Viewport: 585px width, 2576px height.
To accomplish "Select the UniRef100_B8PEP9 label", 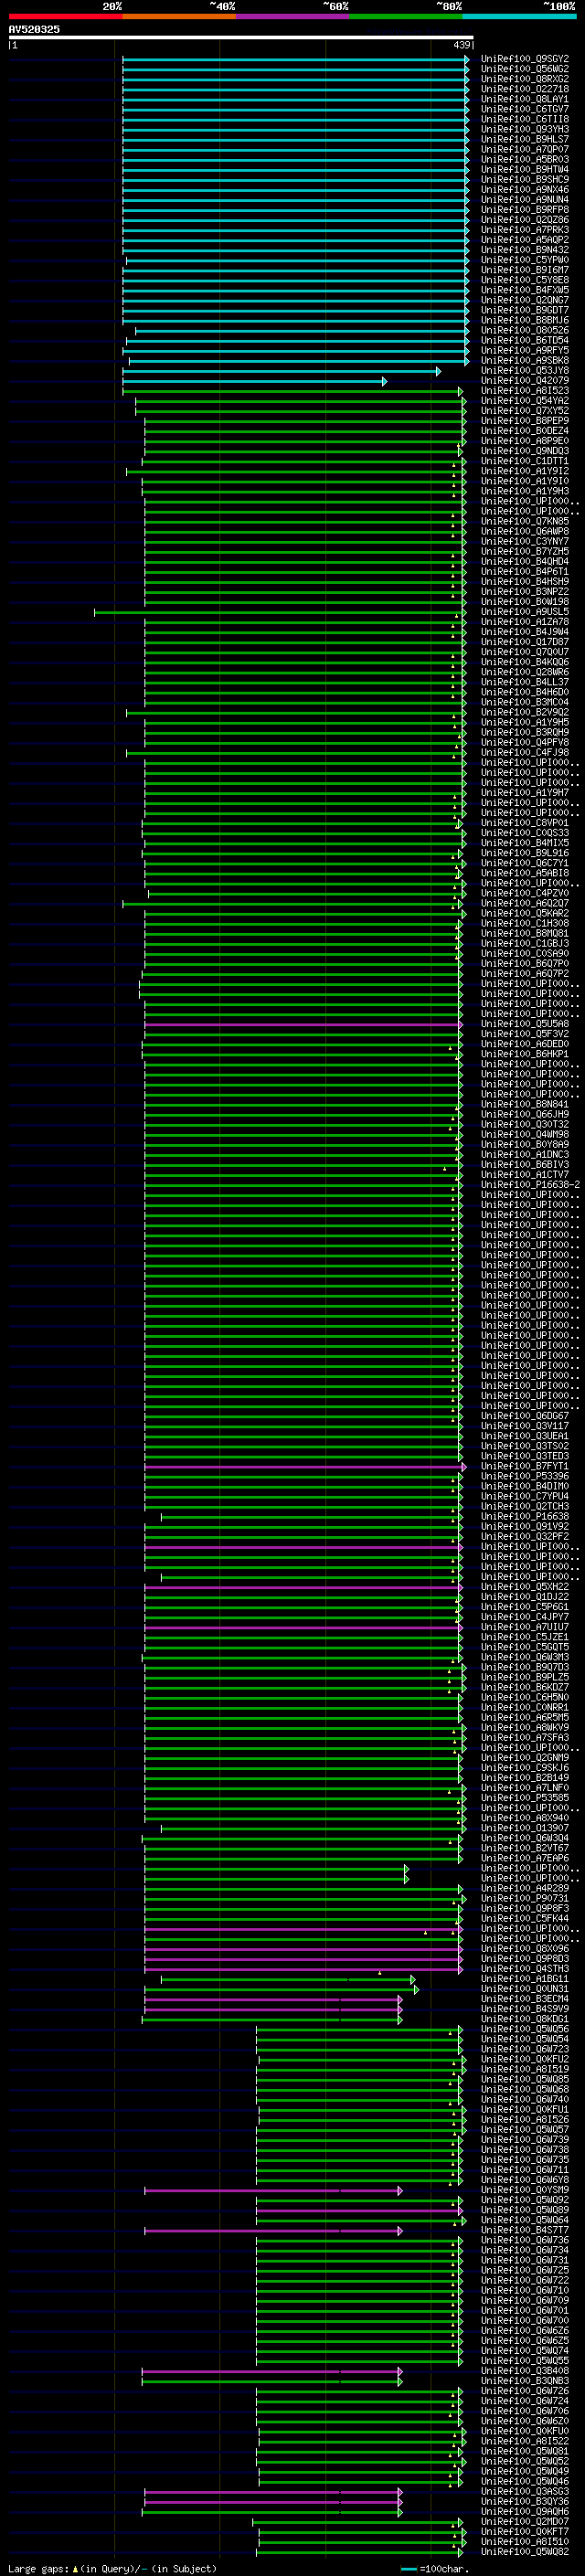I will click(525, 421).
